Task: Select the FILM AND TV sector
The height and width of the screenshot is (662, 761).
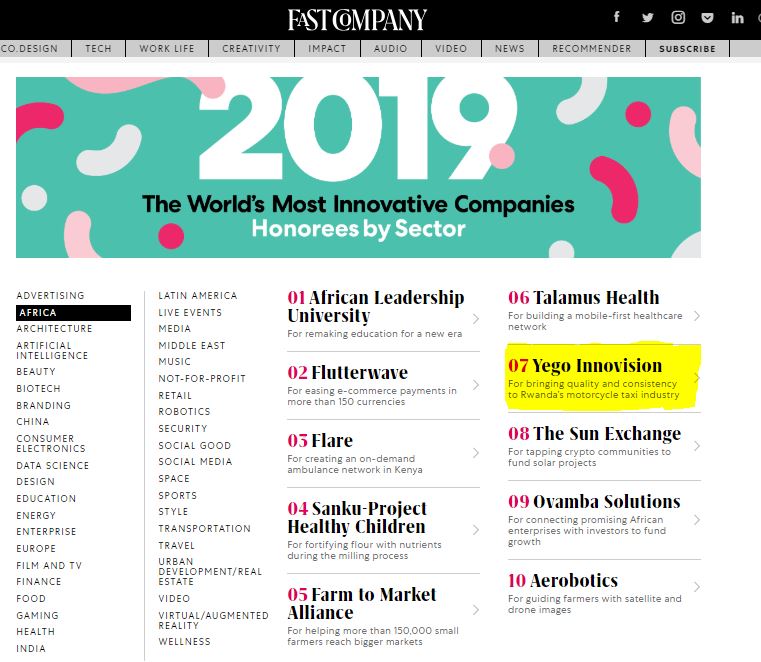Action: click(x=49, y=565)
